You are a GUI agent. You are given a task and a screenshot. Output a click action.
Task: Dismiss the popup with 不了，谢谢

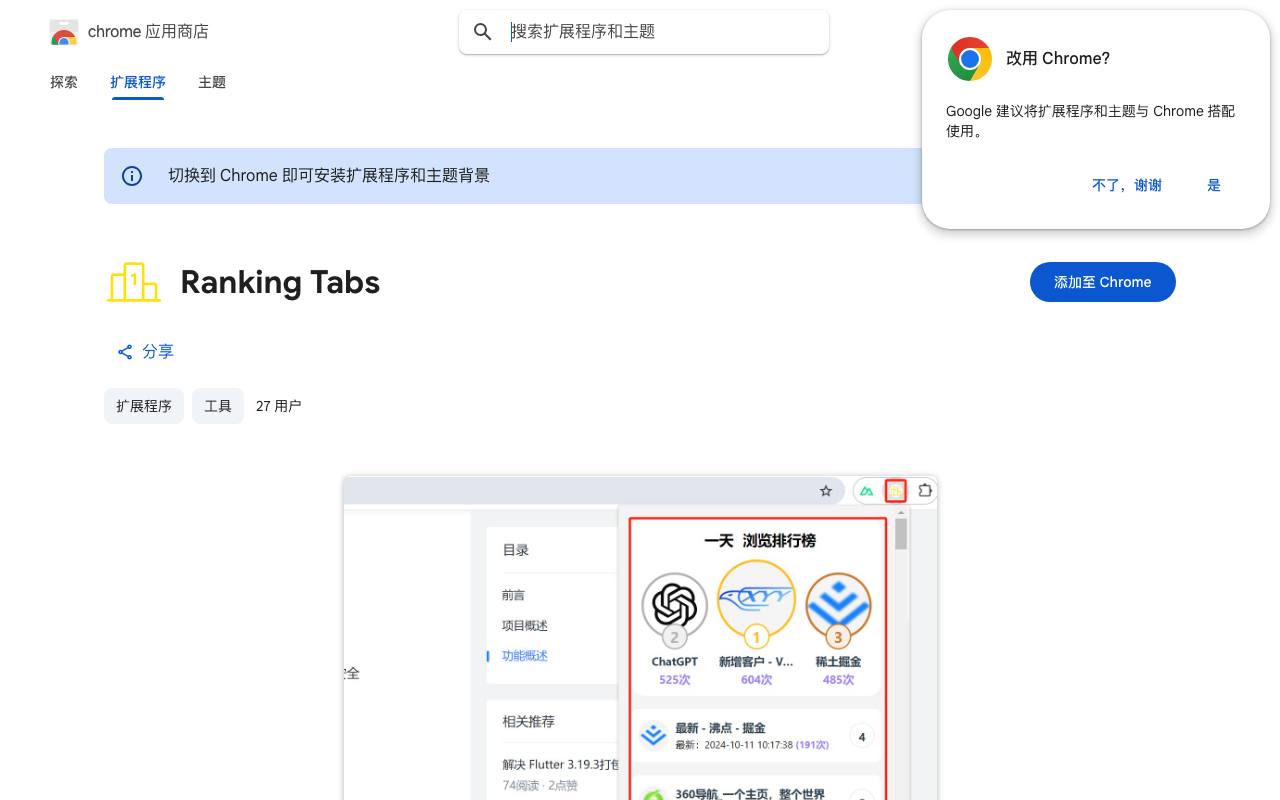[1127, 185]
